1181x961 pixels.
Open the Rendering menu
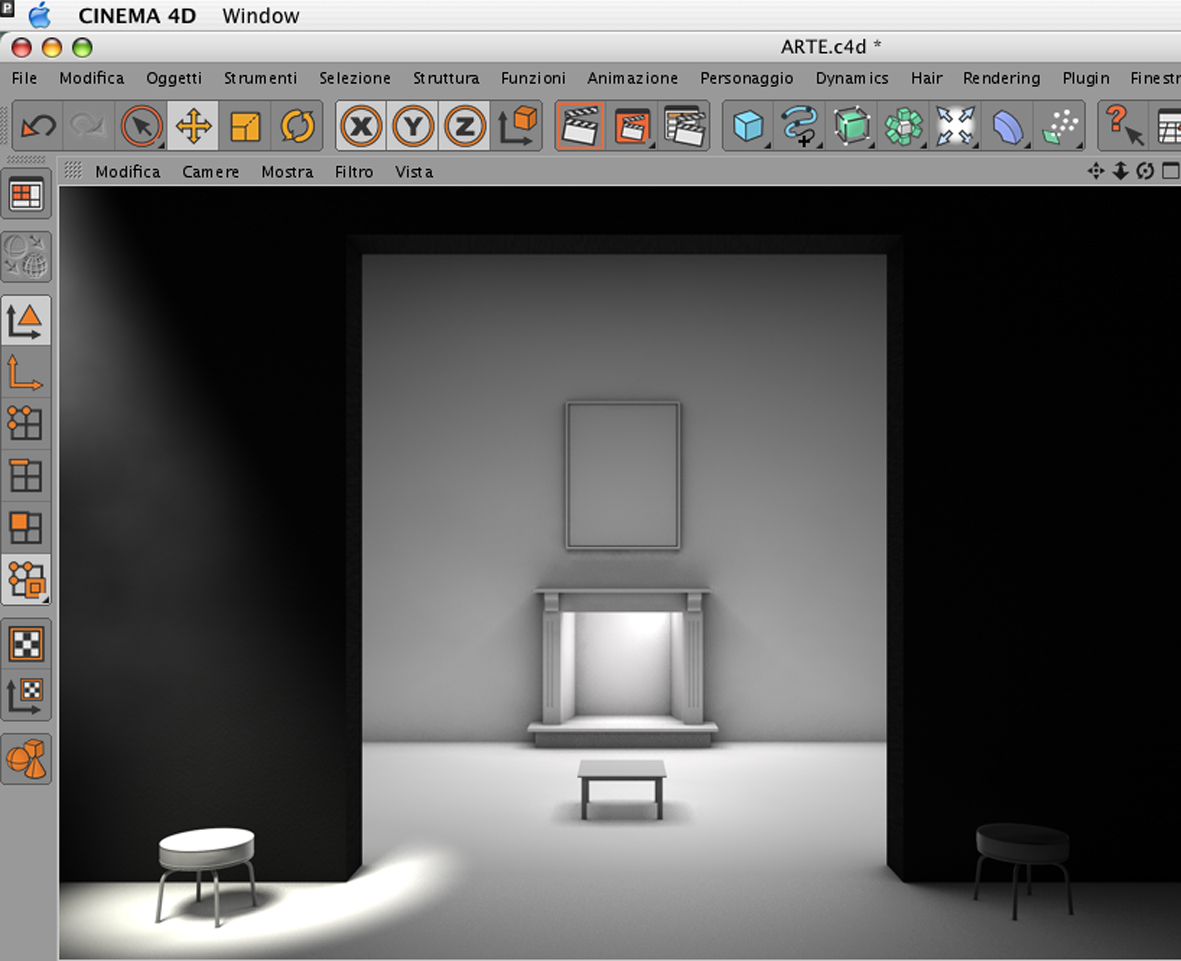click(1001, 78)
